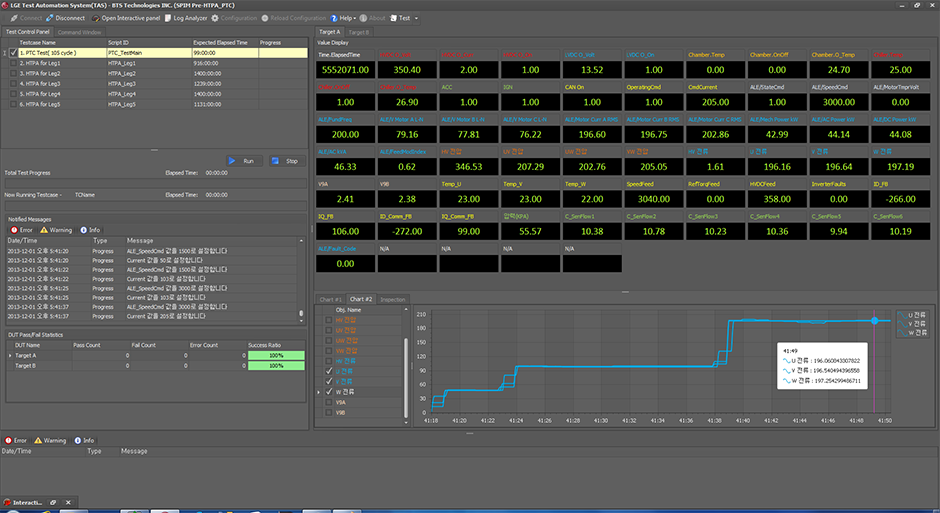Click U 전류 legend icon on chart
This screenshot has width=940, height=513.
click(x=902, y=315)
